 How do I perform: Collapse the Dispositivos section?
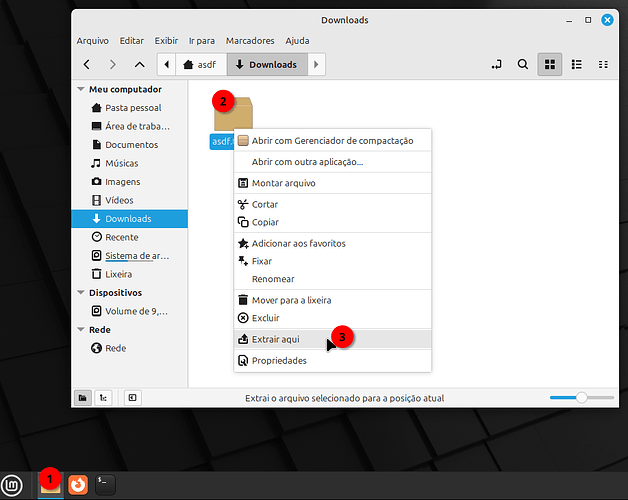point(81,293)
